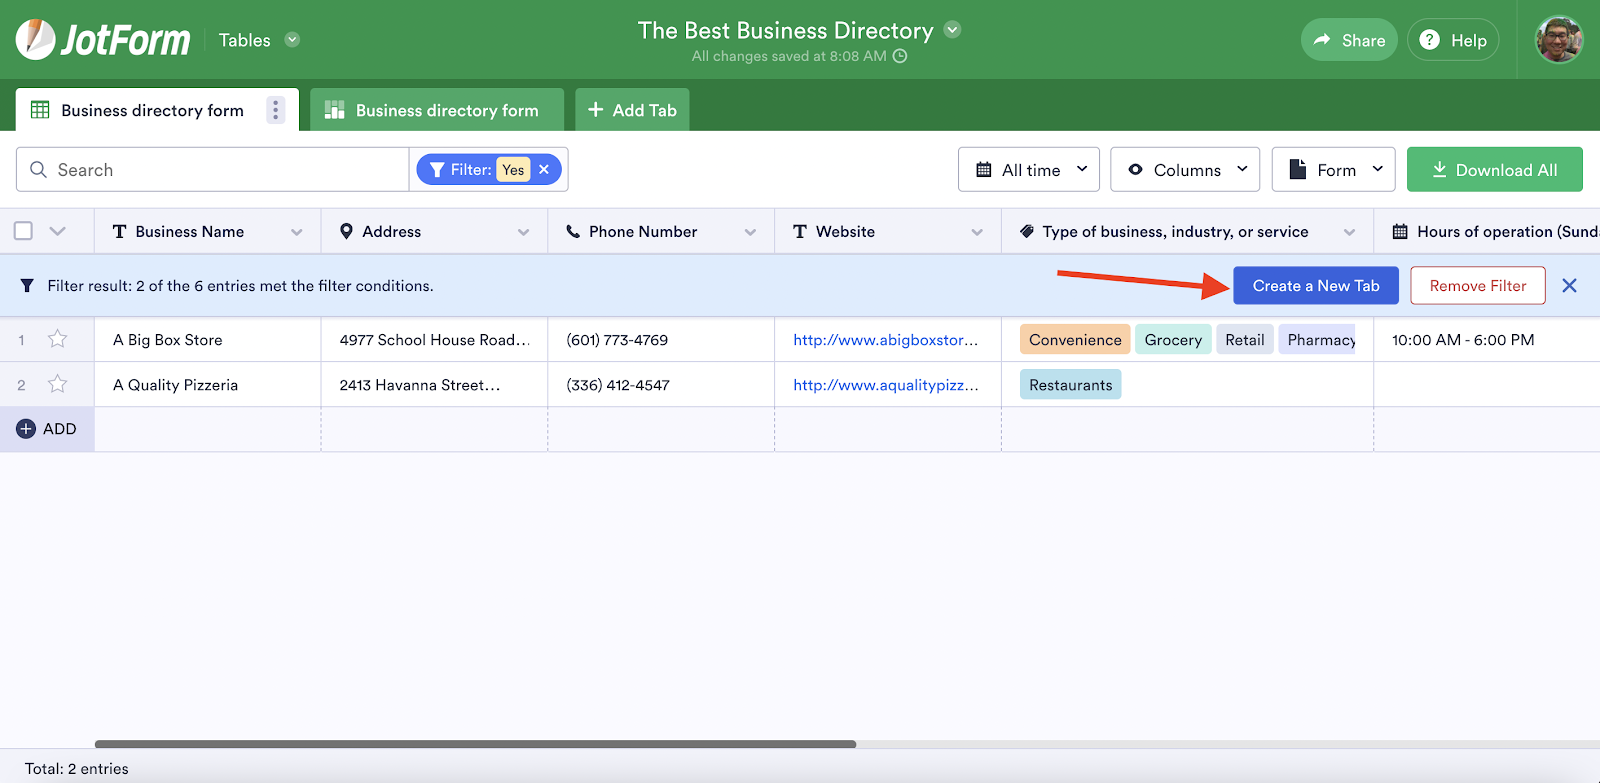
Task: Switch to the second Business directory form tab
Action: tap(437, 110)
